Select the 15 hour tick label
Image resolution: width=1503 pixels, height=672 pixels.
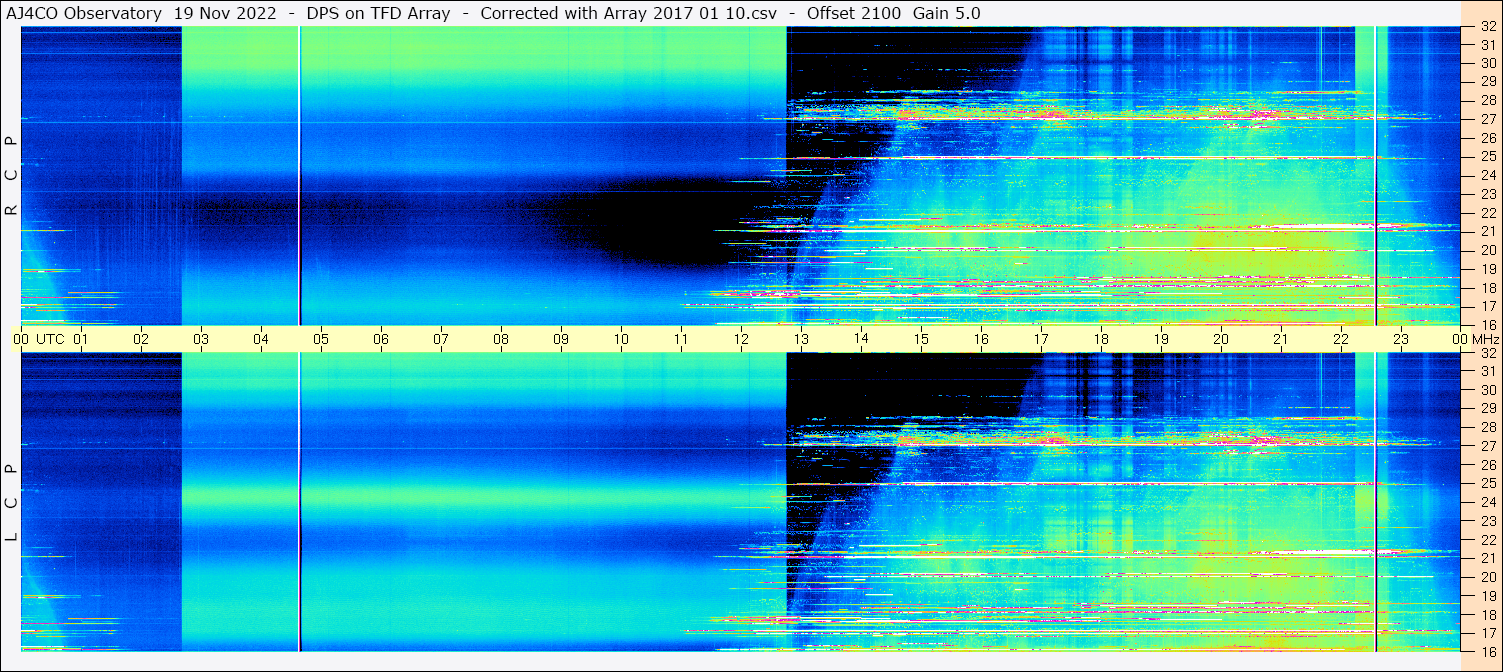(921, 339)
